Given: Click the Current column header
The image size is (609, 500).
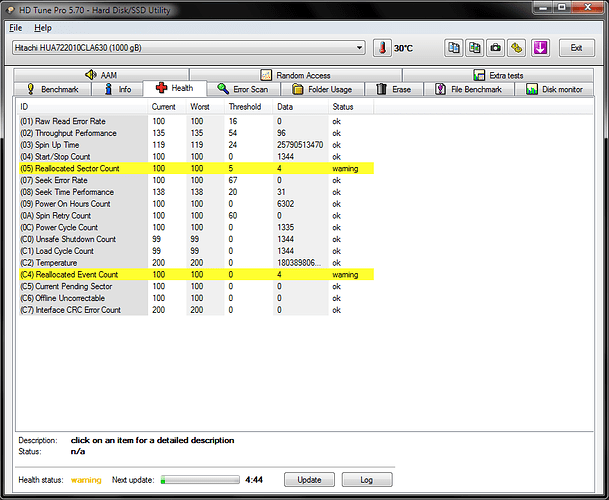Looking at the screenshot, I should (x=167, y=107).
